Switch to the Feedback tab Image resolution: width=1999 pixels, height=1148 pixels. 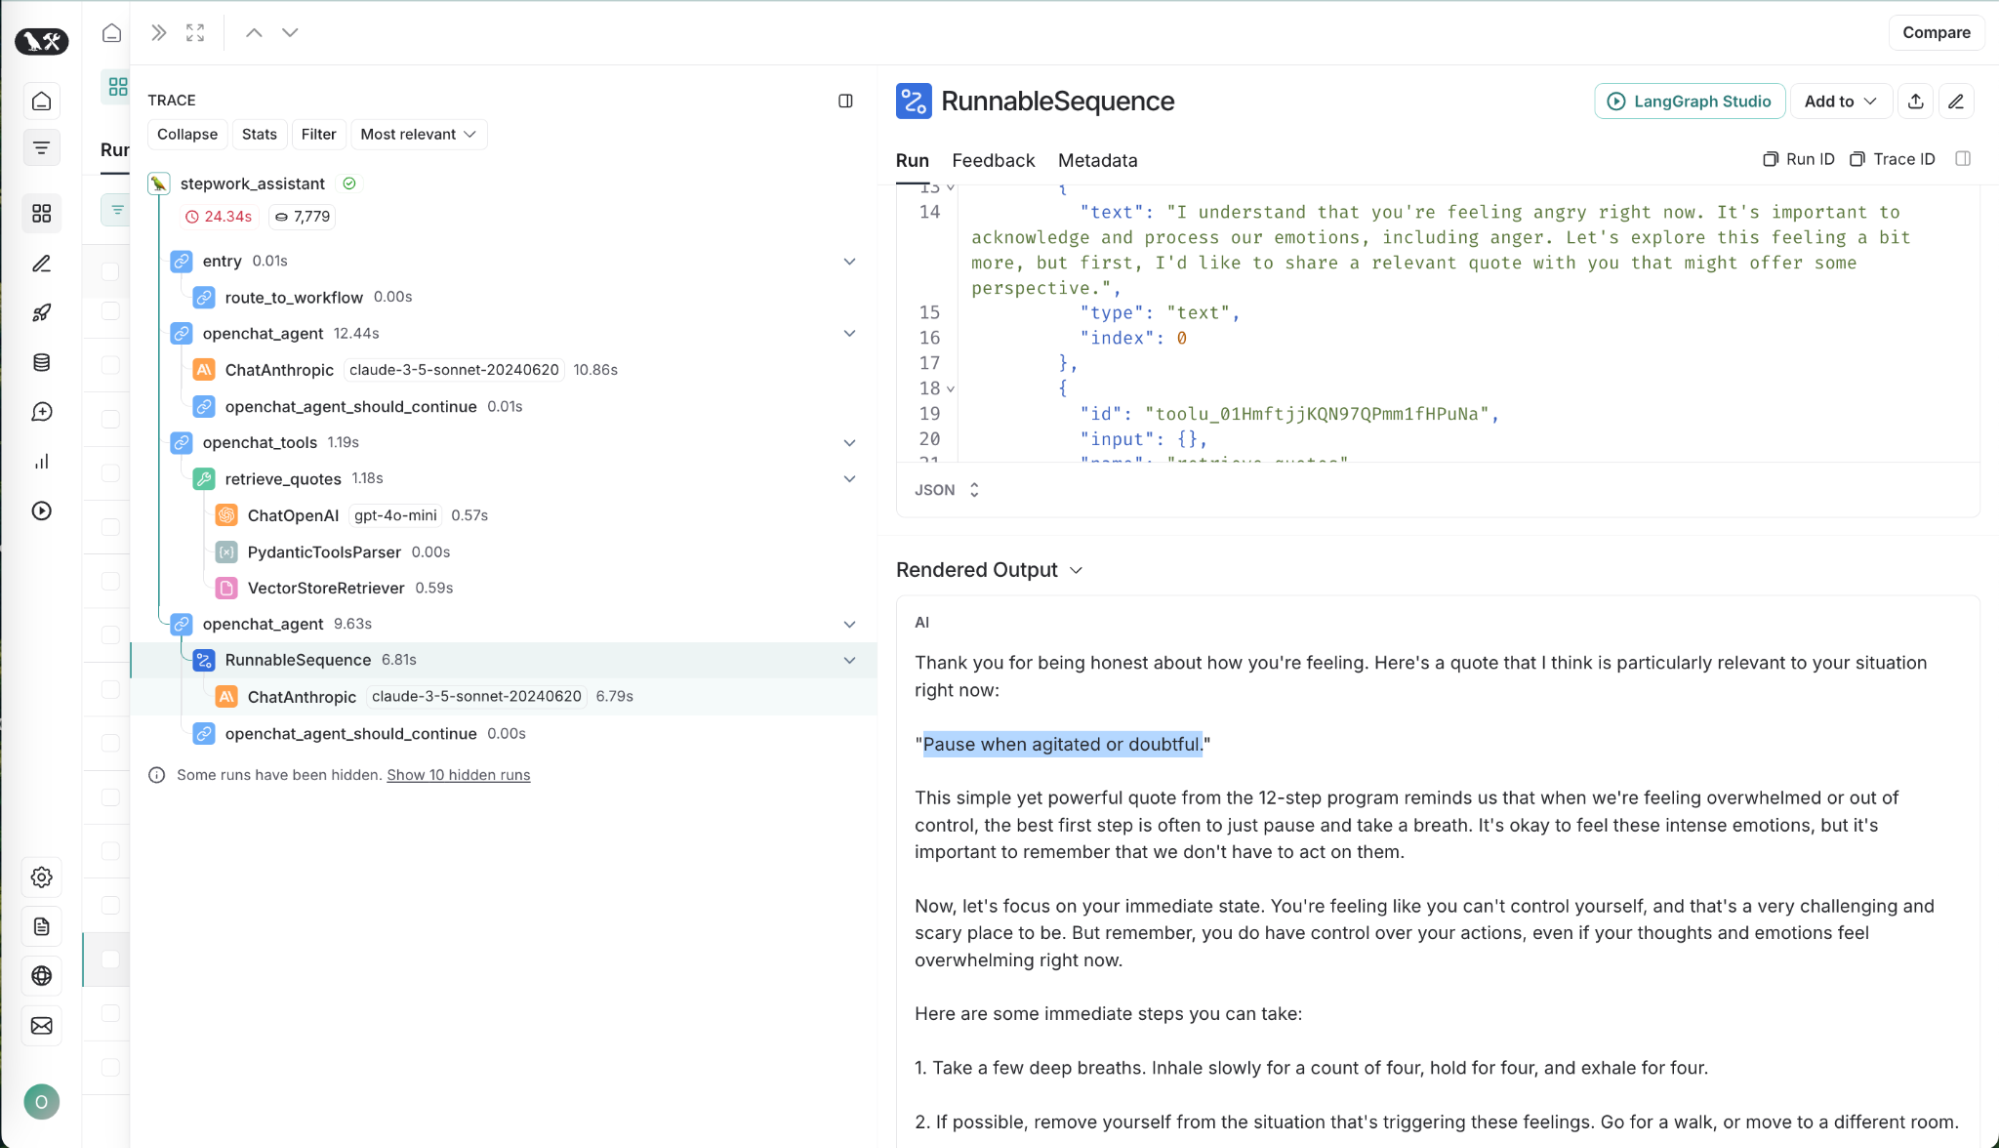coord(992,160)
